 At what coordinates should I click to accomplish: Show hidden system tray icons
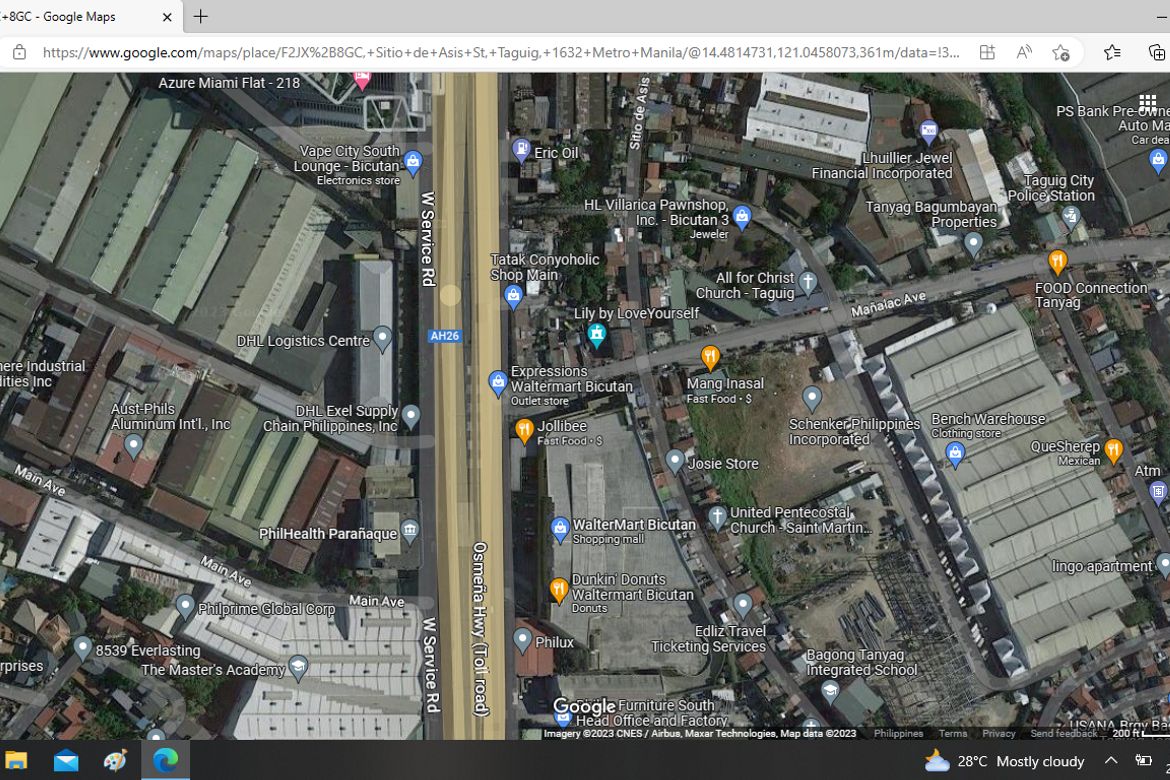point(1110,761)
